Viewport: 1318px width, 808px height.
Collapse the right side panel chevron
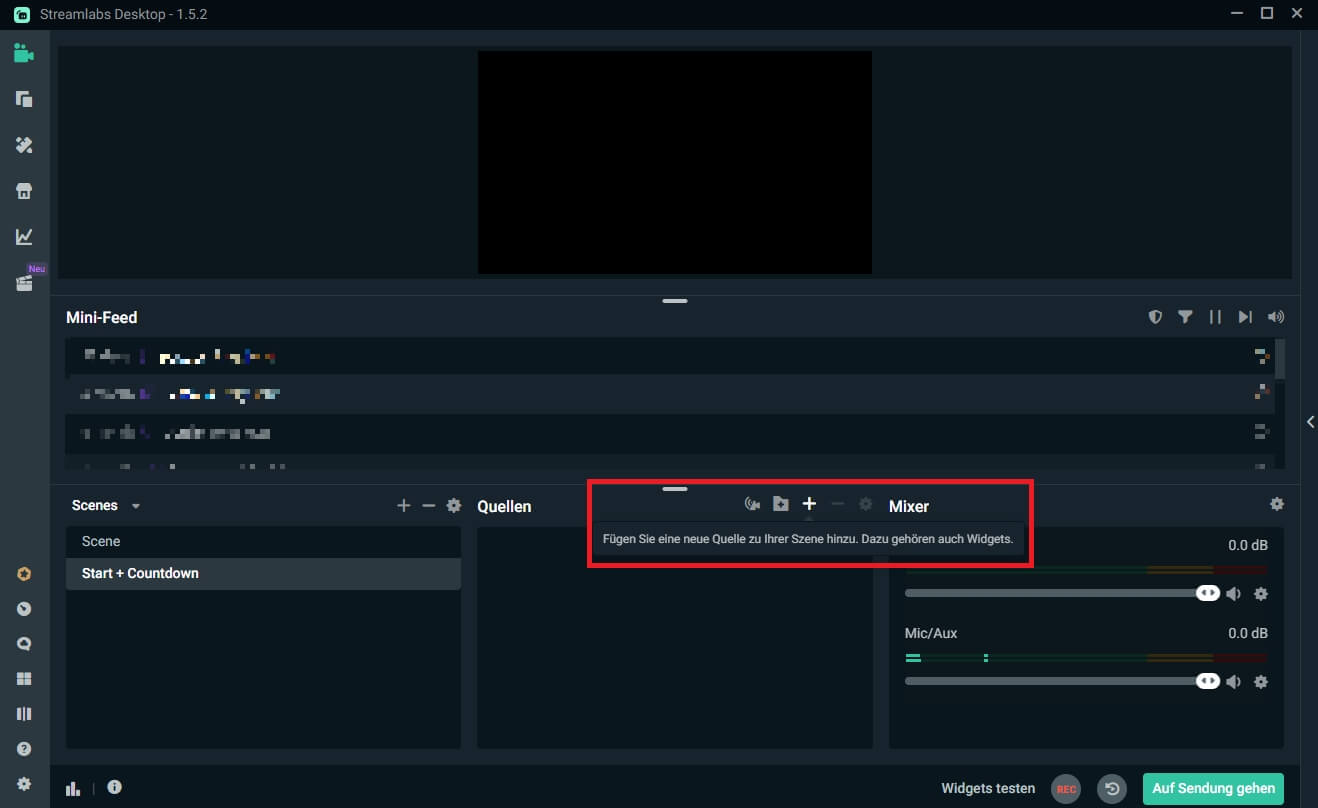tap(1311, 421)
